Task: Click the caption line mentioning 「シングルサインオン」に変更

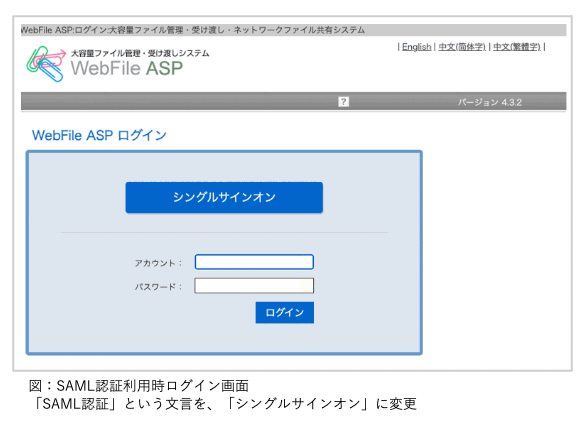Action: point(223,404)
